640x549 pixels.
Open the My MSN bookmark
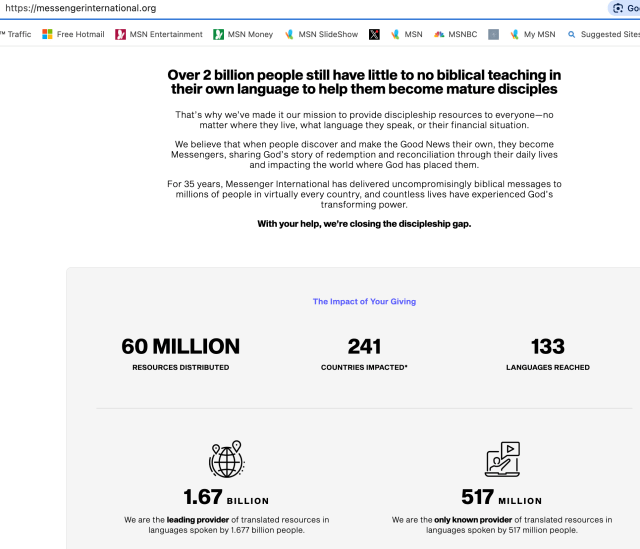coord(532,34)
